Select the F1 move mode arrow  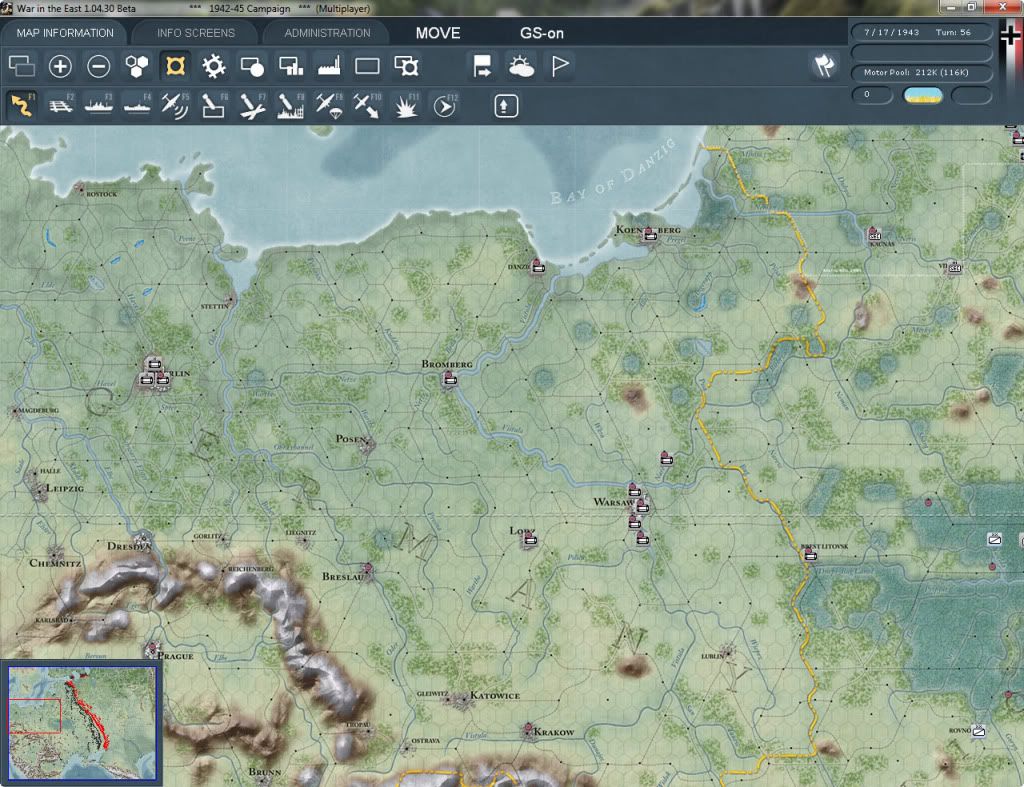click(22, 106)
